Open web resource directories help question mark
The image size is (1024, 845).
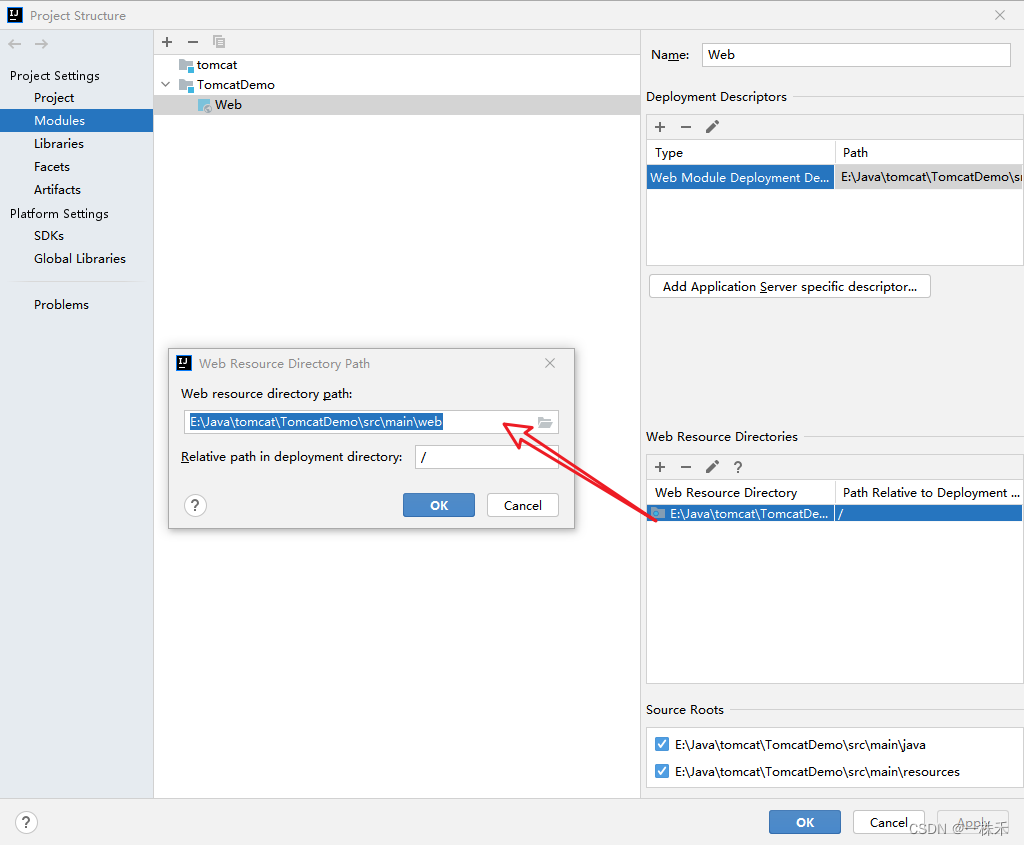738,467
